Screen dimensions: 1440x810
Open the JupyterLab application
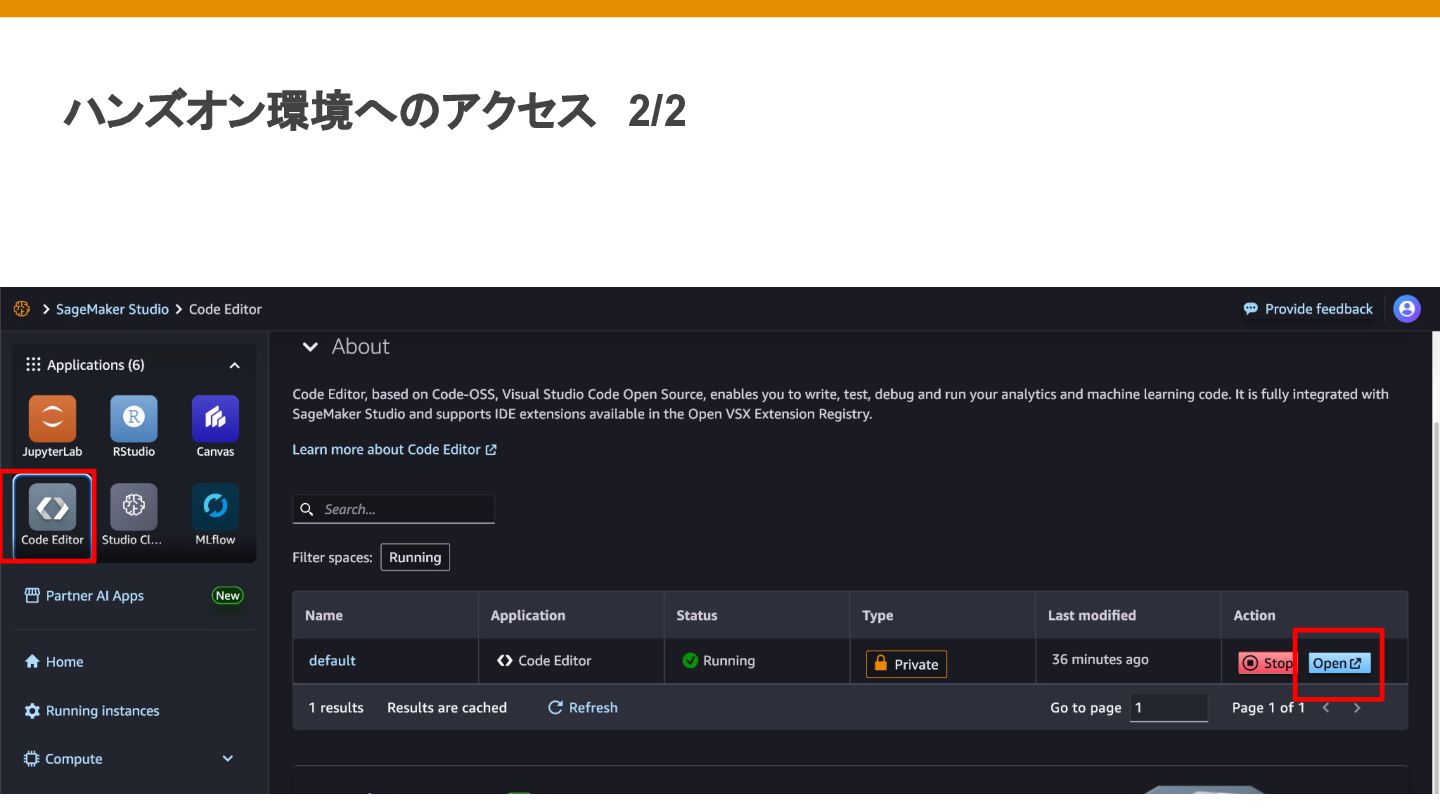tap(52, 426)
